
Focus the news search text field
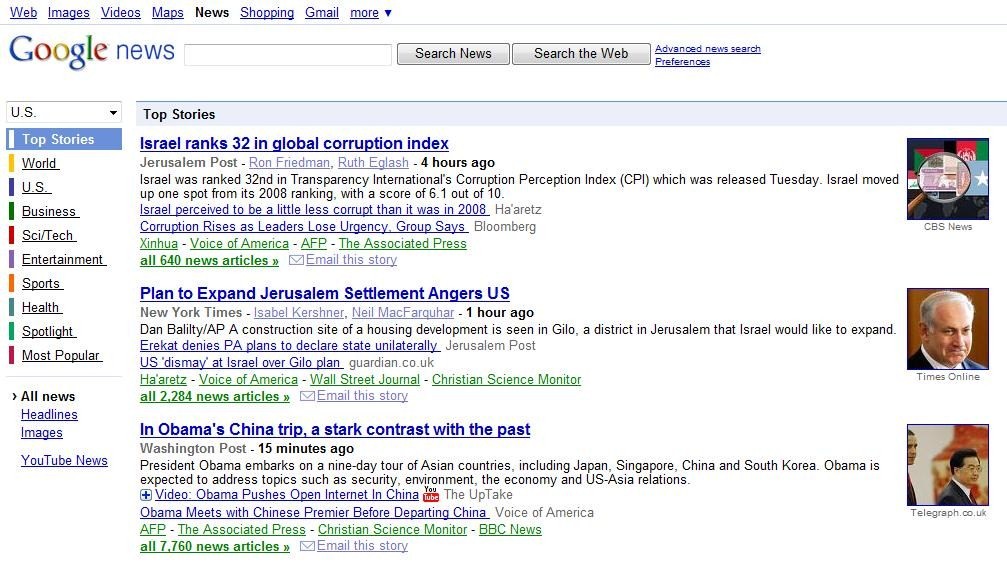(x=288, y=55)
